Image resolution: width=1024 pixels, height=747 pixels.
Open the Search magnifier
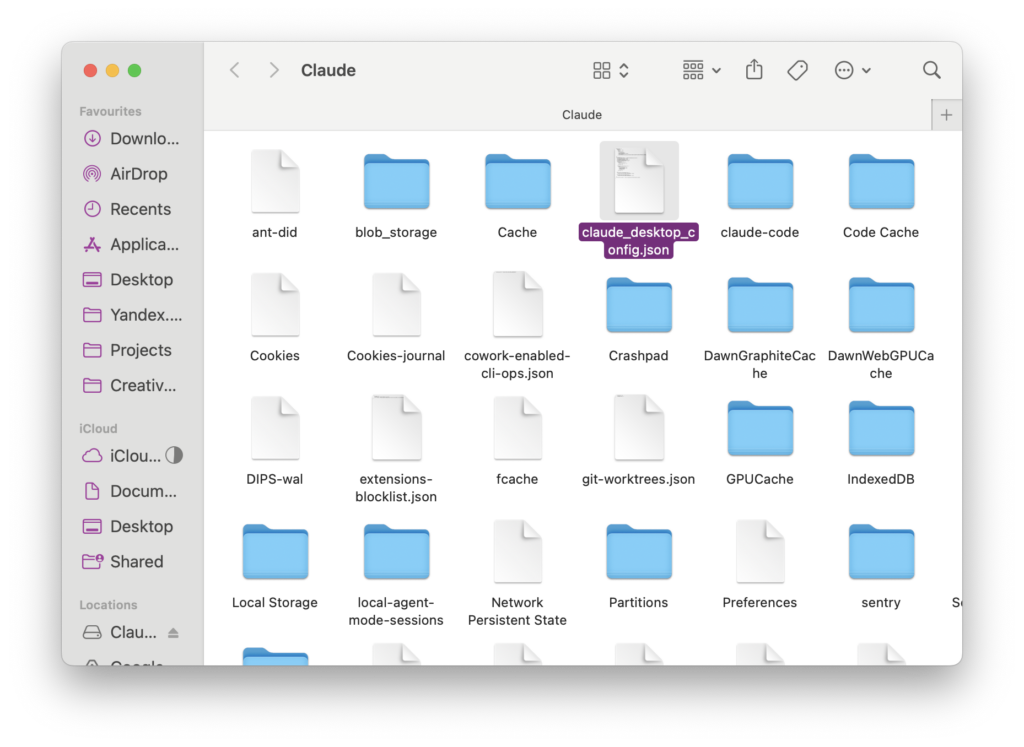point(932,70)
